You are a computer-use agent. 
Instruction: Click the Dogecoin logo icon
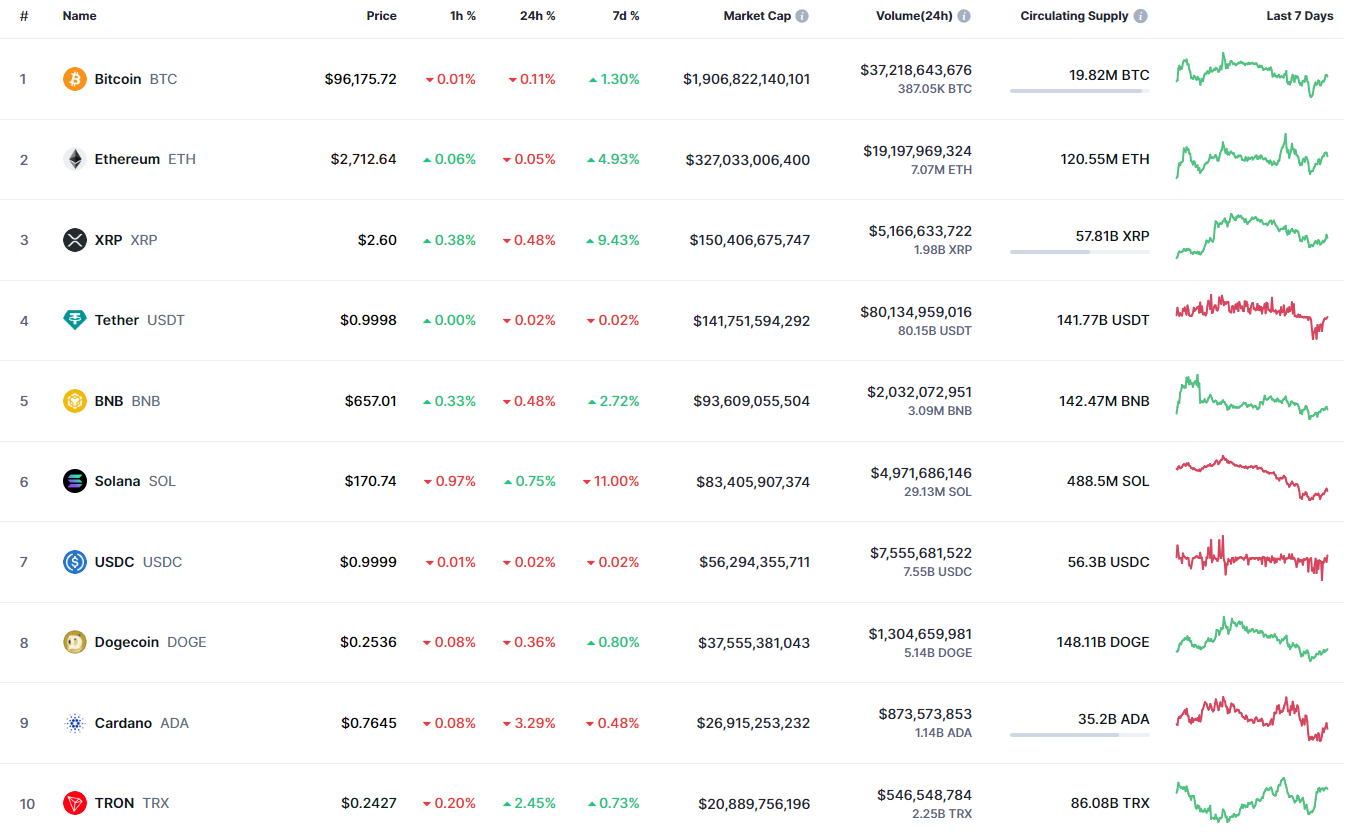[x=75, y=642]
